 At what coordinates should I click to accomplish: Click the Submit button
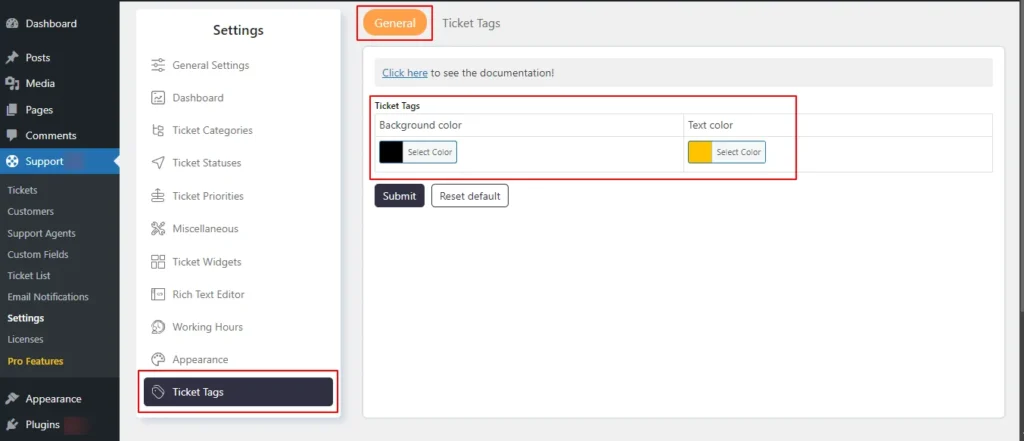[399, 196]
